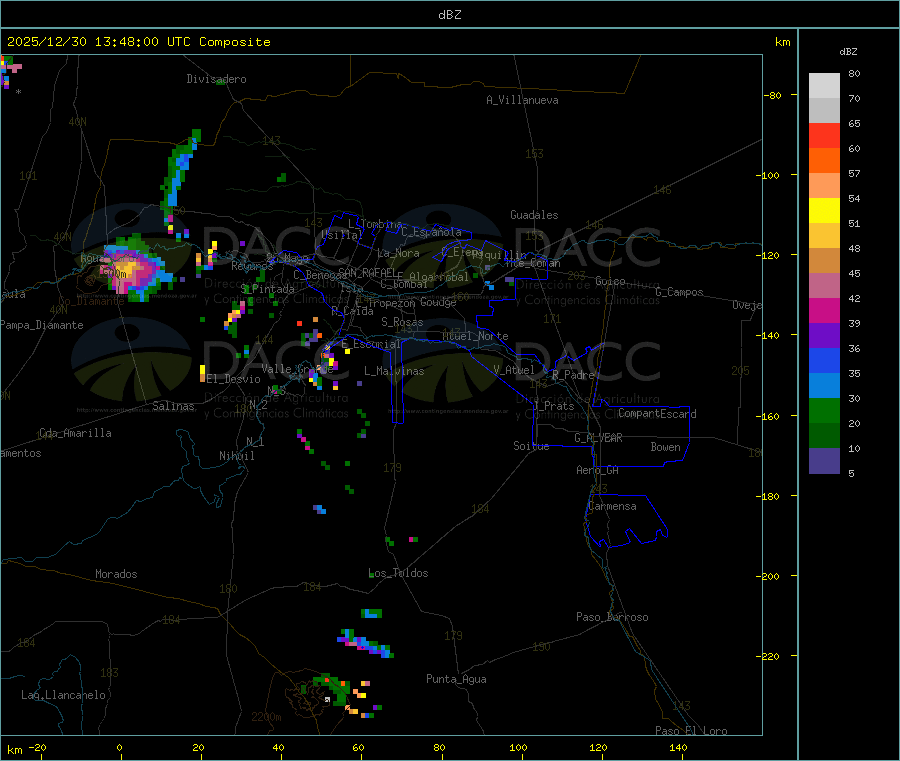Click the large storm cell near Co_Diamante
Image resolution: width=900 pixels, height=761 pixels.
click(x=137, y=269)
